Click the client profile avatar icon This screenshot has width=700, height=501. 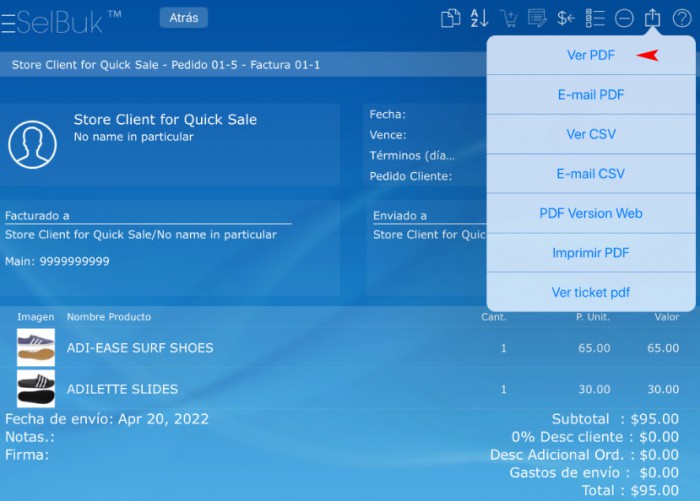(32, 144)
